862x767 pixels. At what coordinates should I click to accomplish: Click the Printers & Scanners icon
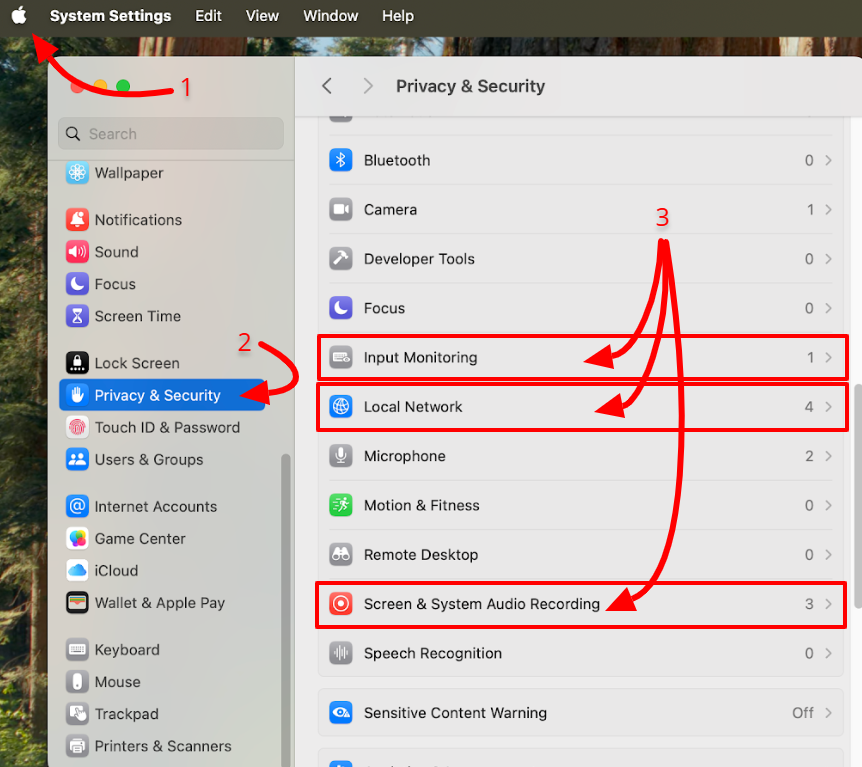point(77,746)
